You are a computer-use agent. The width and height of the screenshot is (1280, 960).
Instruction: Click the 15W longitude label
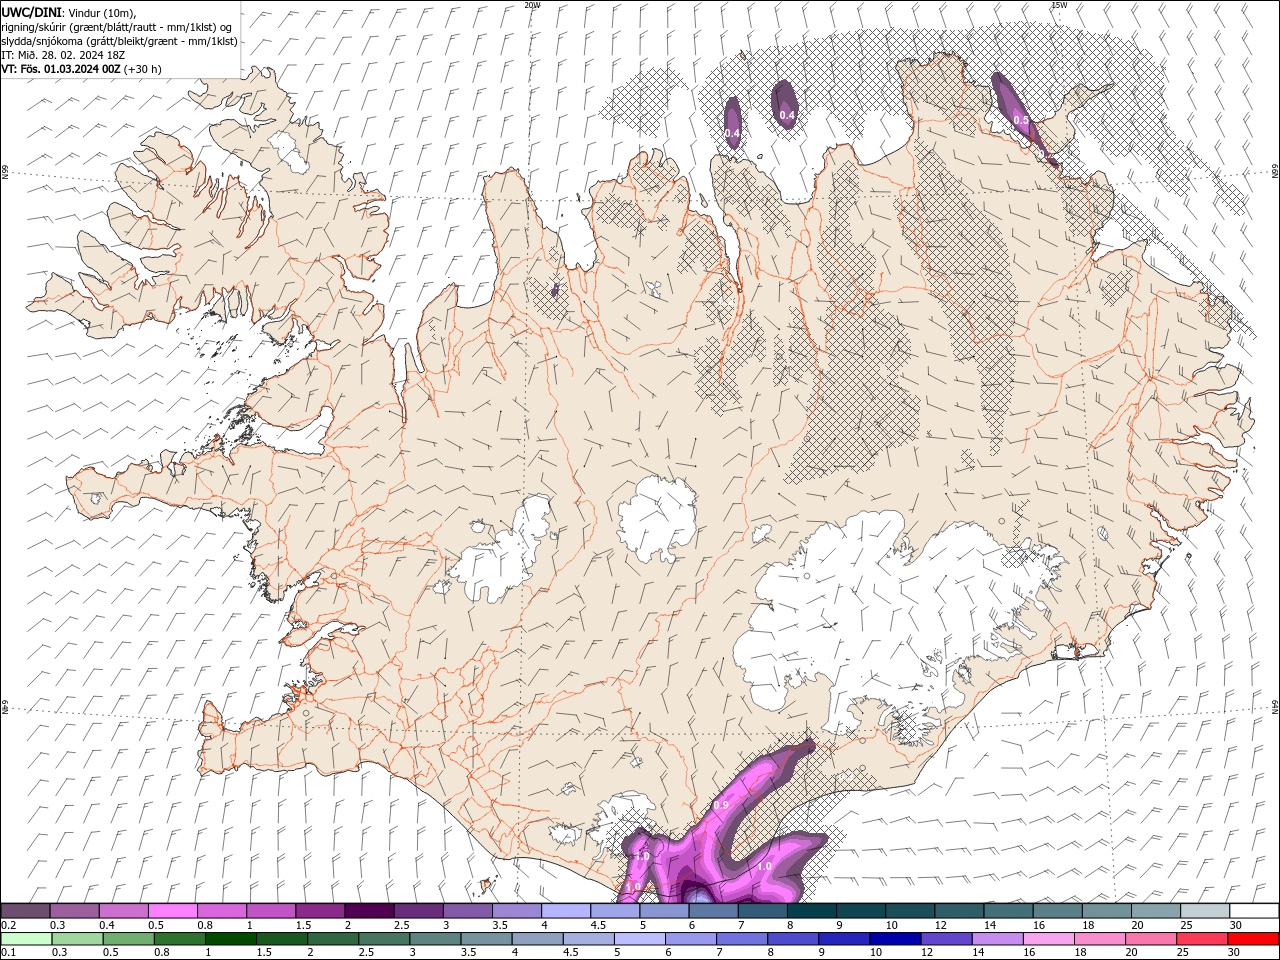1059,5
